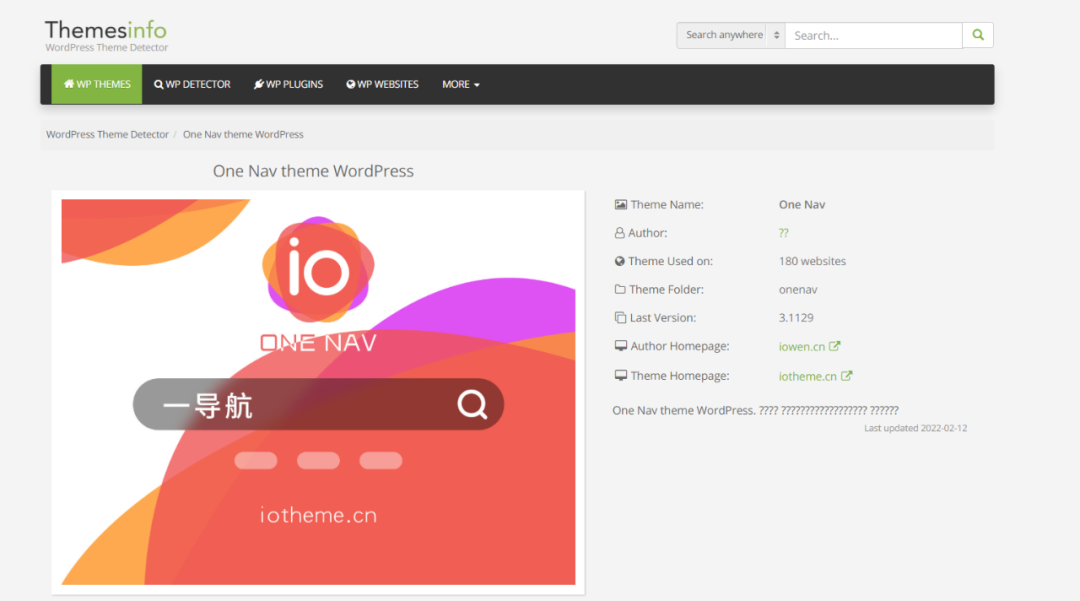Click the author ?? link
1080x601 pixels.
click(783, 232)
